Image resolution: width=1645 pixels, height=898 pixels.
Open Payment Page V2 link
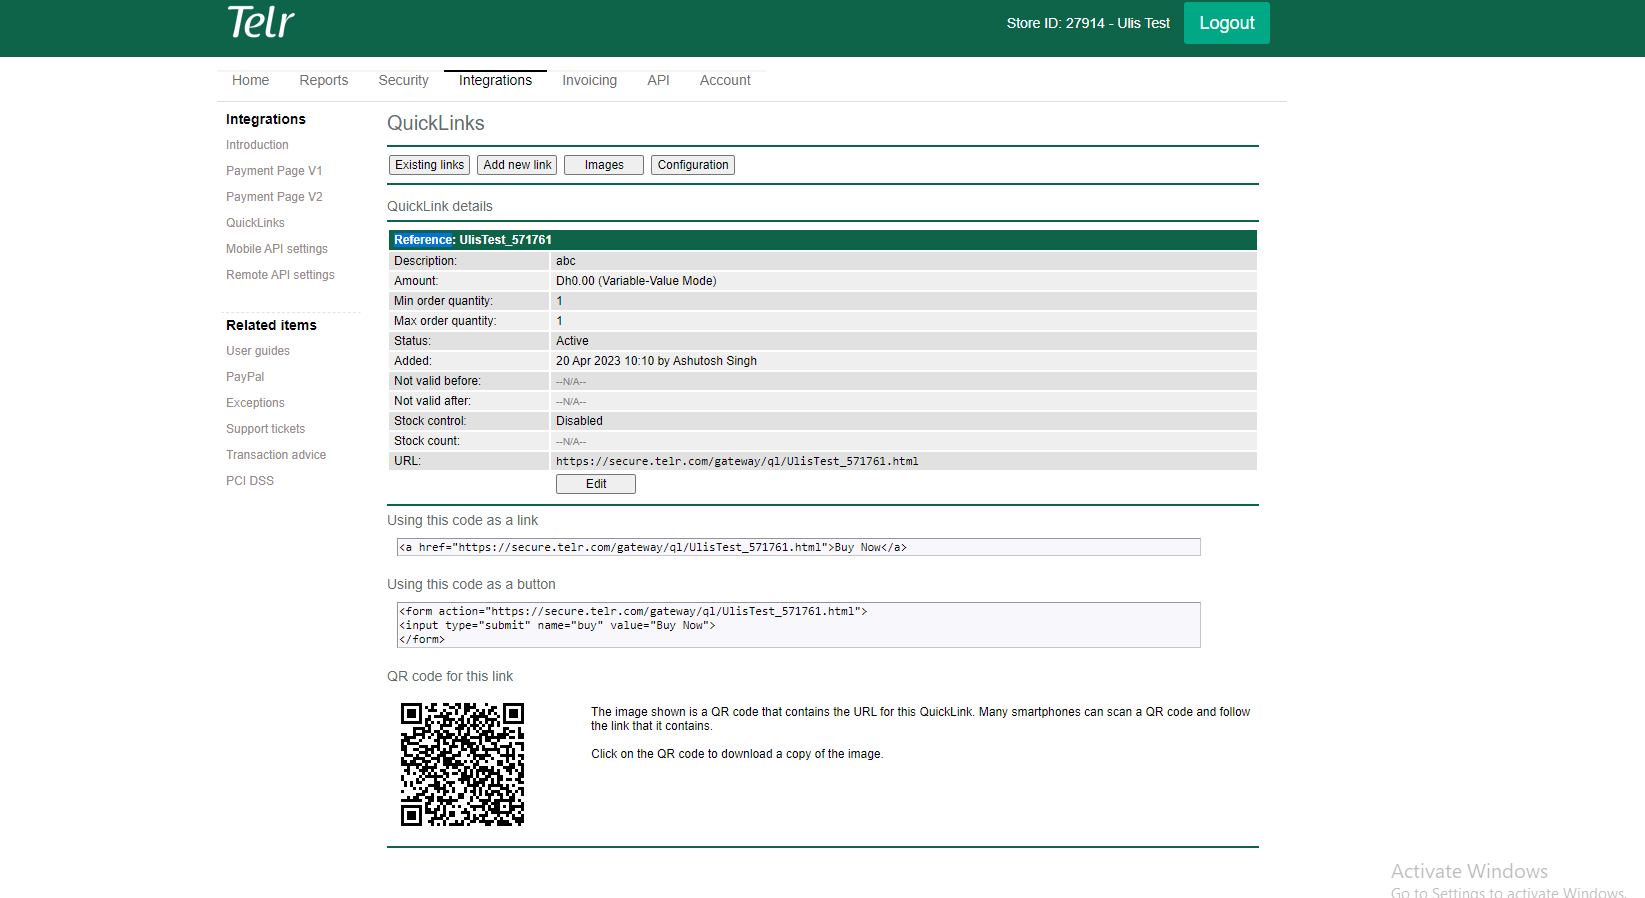(x=274, y=197)
